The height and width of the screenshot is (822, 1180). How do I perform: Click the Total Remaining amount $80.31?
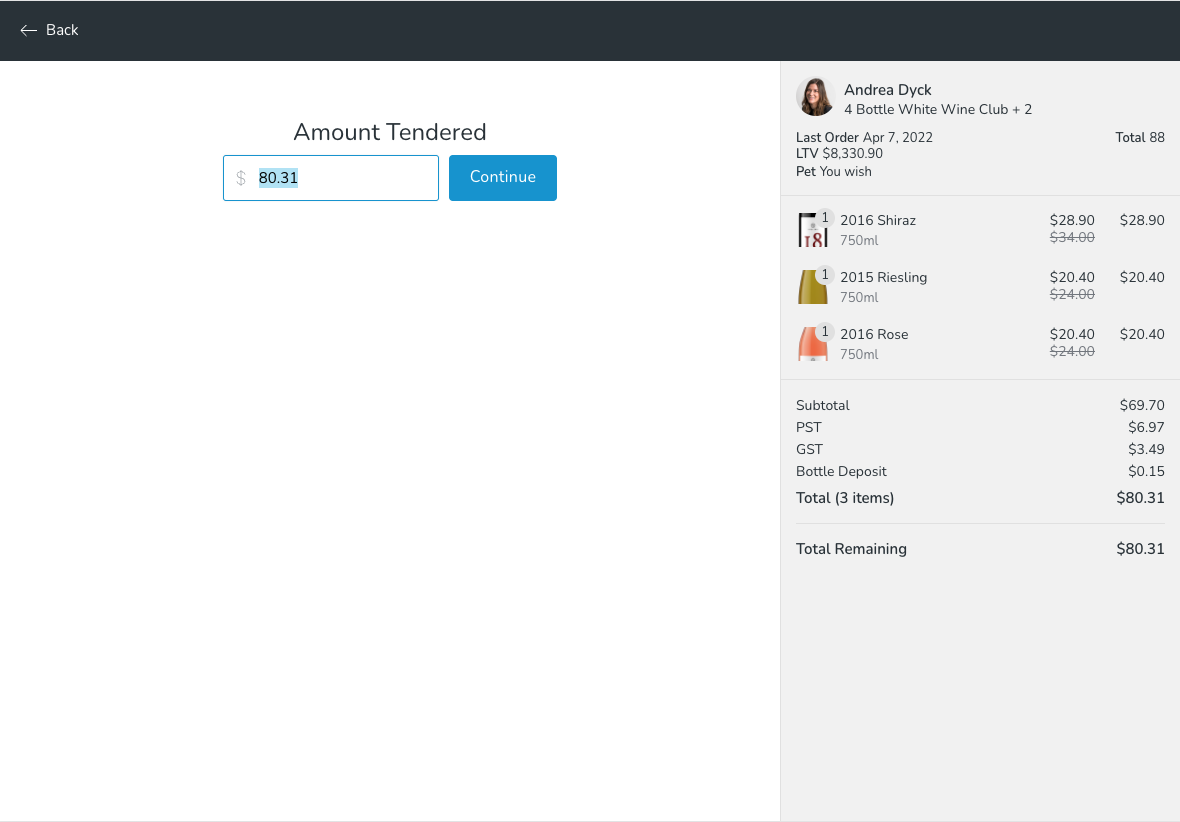coord(1140,549)
